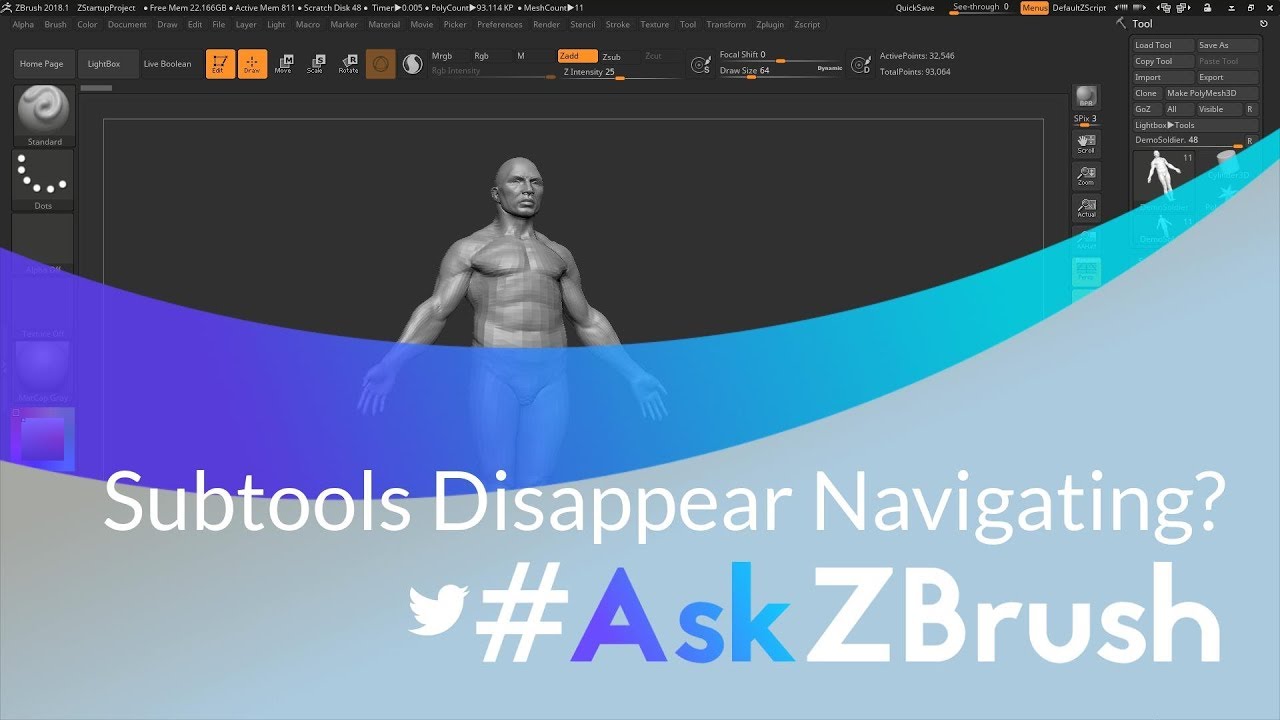Screen dimensions: 1280x720
Task: Click the DefaultZScript button
Action: 1080,8
